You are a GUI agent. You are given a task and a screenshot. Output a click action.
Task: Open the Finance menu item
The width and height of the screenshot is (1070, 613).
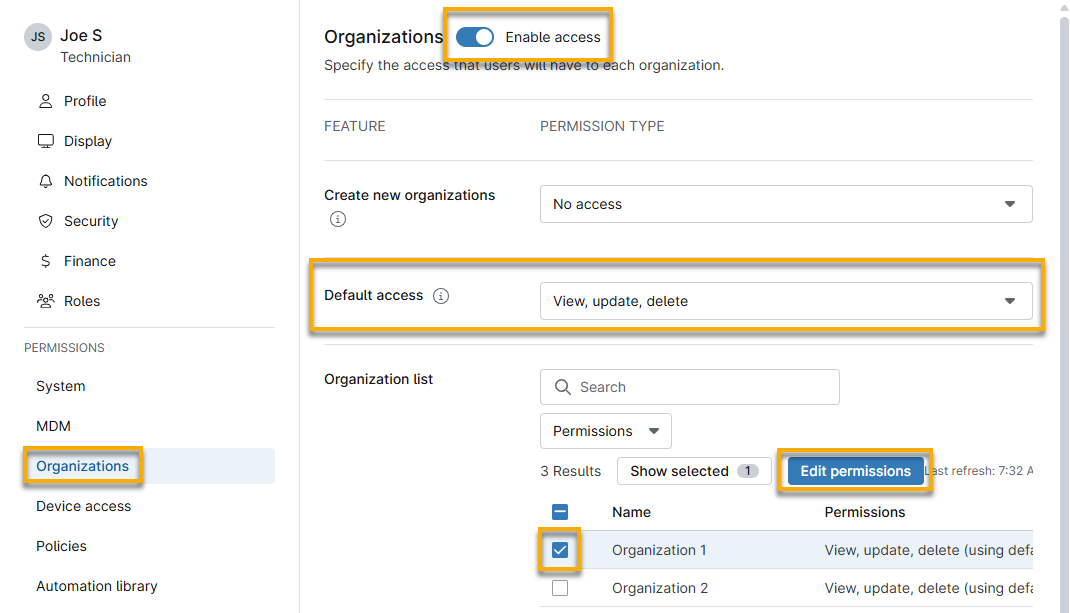click(89, 261)
